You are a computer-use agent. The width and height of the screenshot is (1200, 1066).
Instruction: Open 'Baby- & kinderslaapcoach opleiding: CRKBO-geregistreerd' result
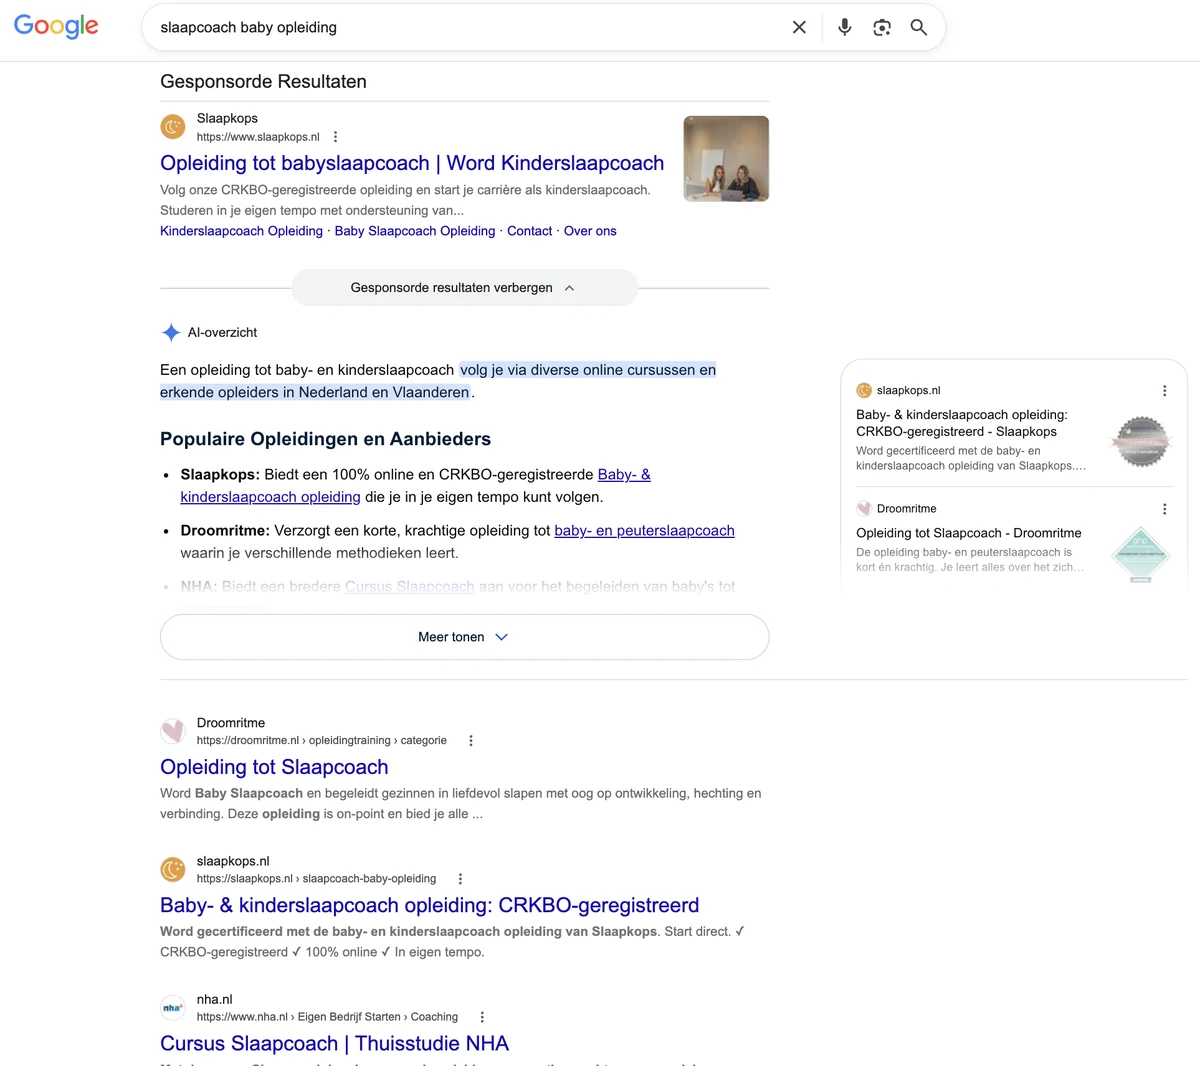tap(430, 905)
